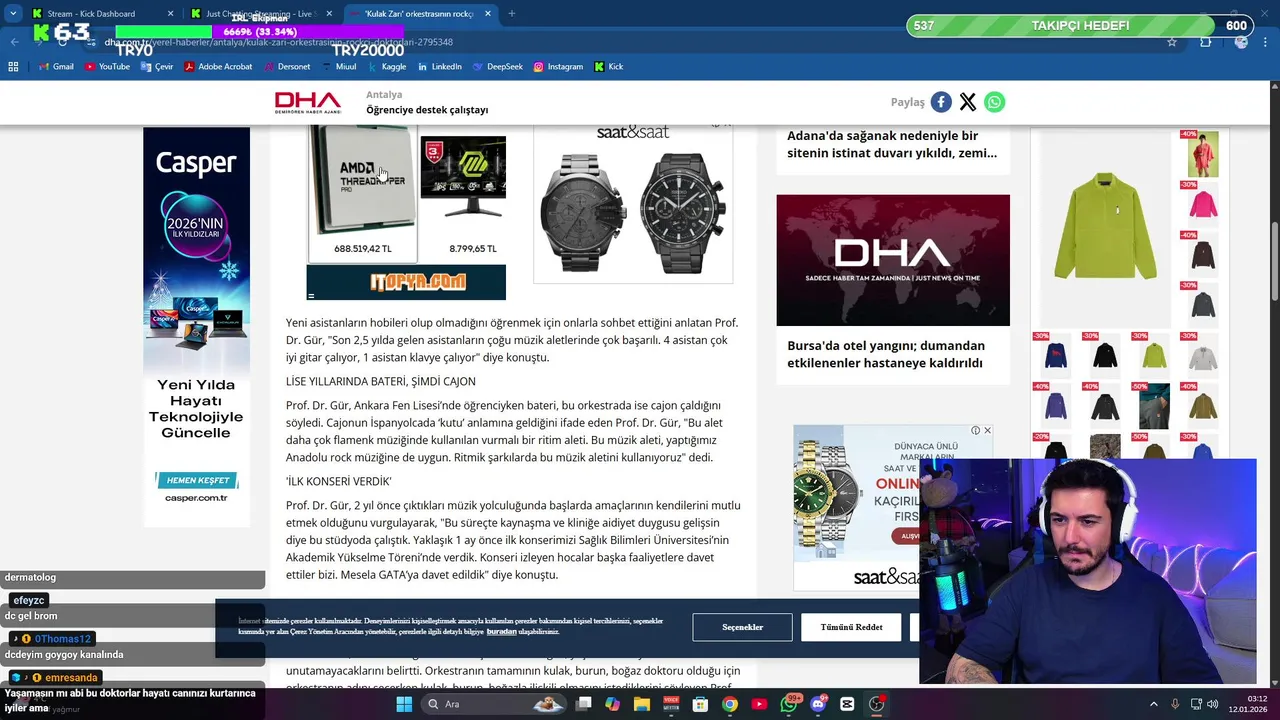
Task: Open the Instagram bookmark
Action: tap(558, 67)
